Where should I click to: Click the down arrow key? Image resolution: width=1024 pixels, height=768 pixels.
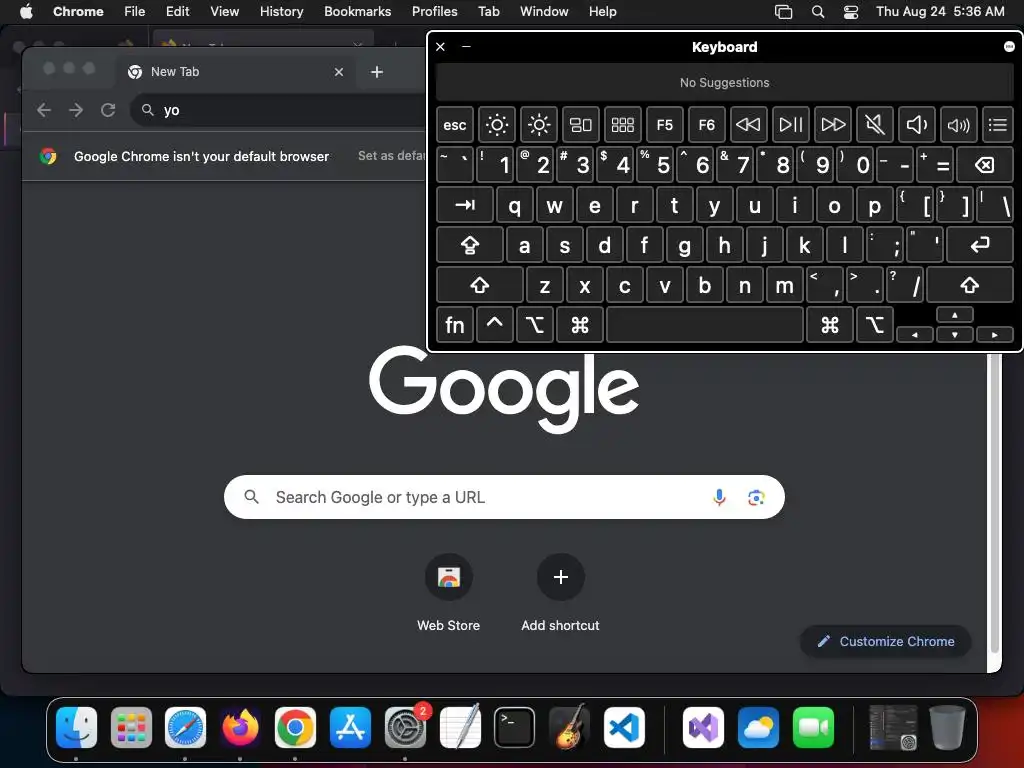click(955, 334)
